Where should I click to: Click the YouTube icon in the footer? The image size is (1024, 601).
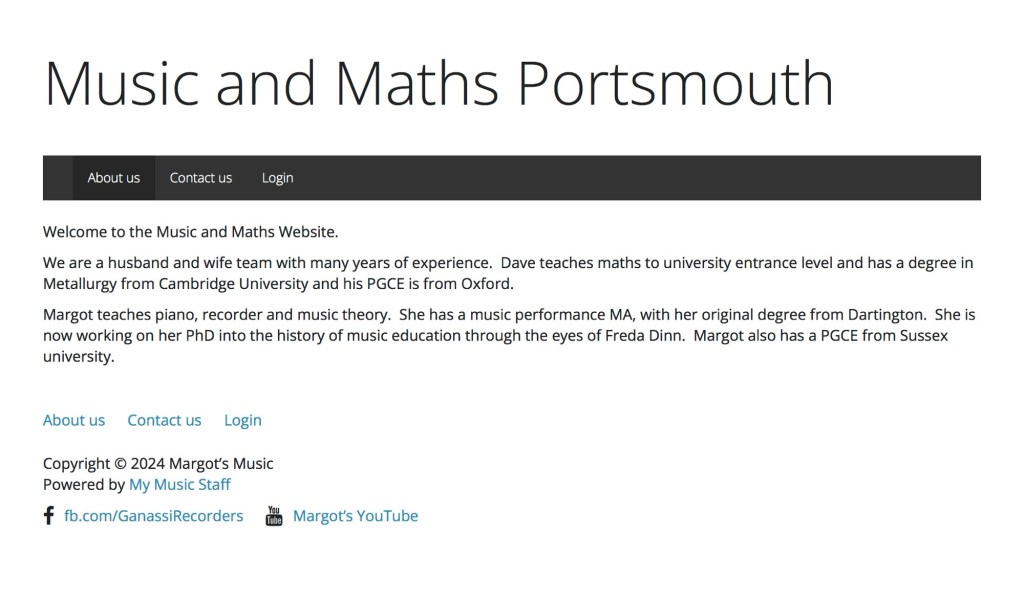pyautogui.click(x=274, y=516)
